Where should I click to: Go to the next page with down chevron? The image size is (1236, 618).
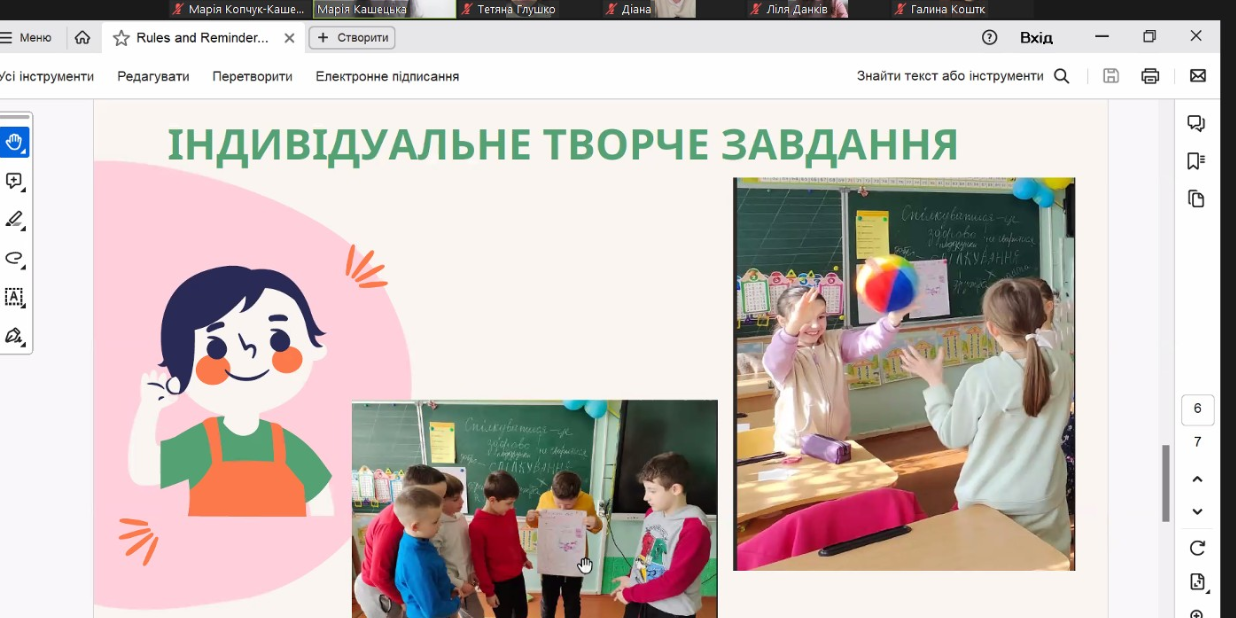click(x=1197, y=512)
